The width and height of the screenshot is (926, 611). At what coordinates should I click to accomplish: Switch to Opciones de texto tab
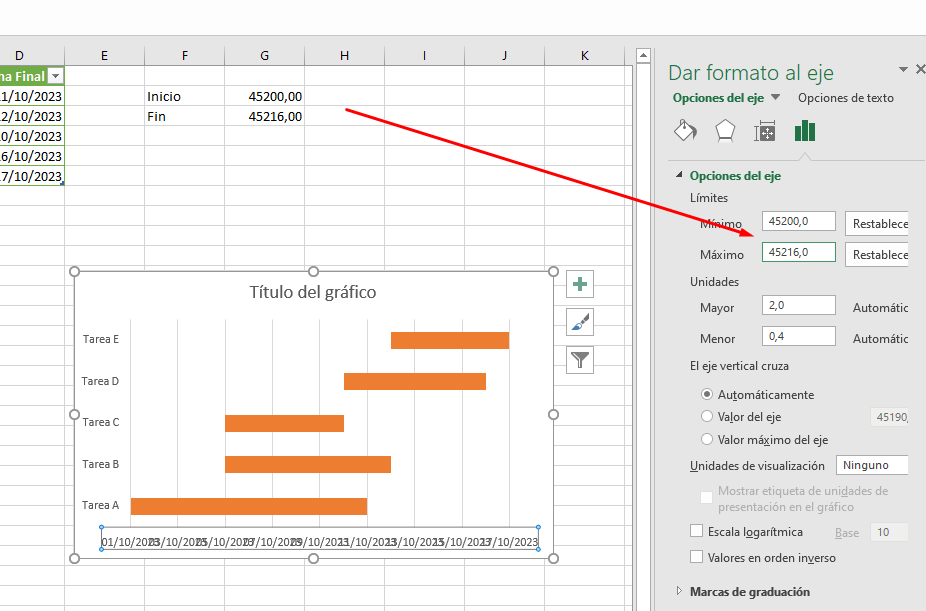(x=845, y=98)
